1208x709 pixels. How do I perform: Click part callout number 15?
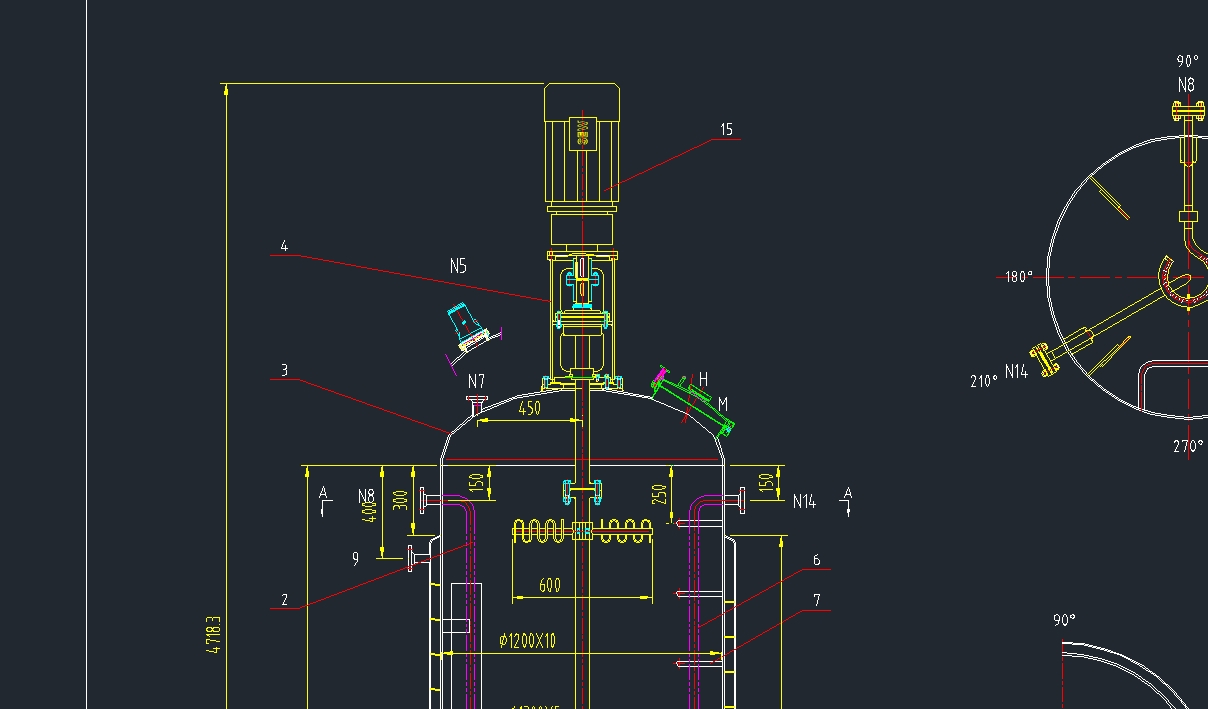(x=726, y=129)
